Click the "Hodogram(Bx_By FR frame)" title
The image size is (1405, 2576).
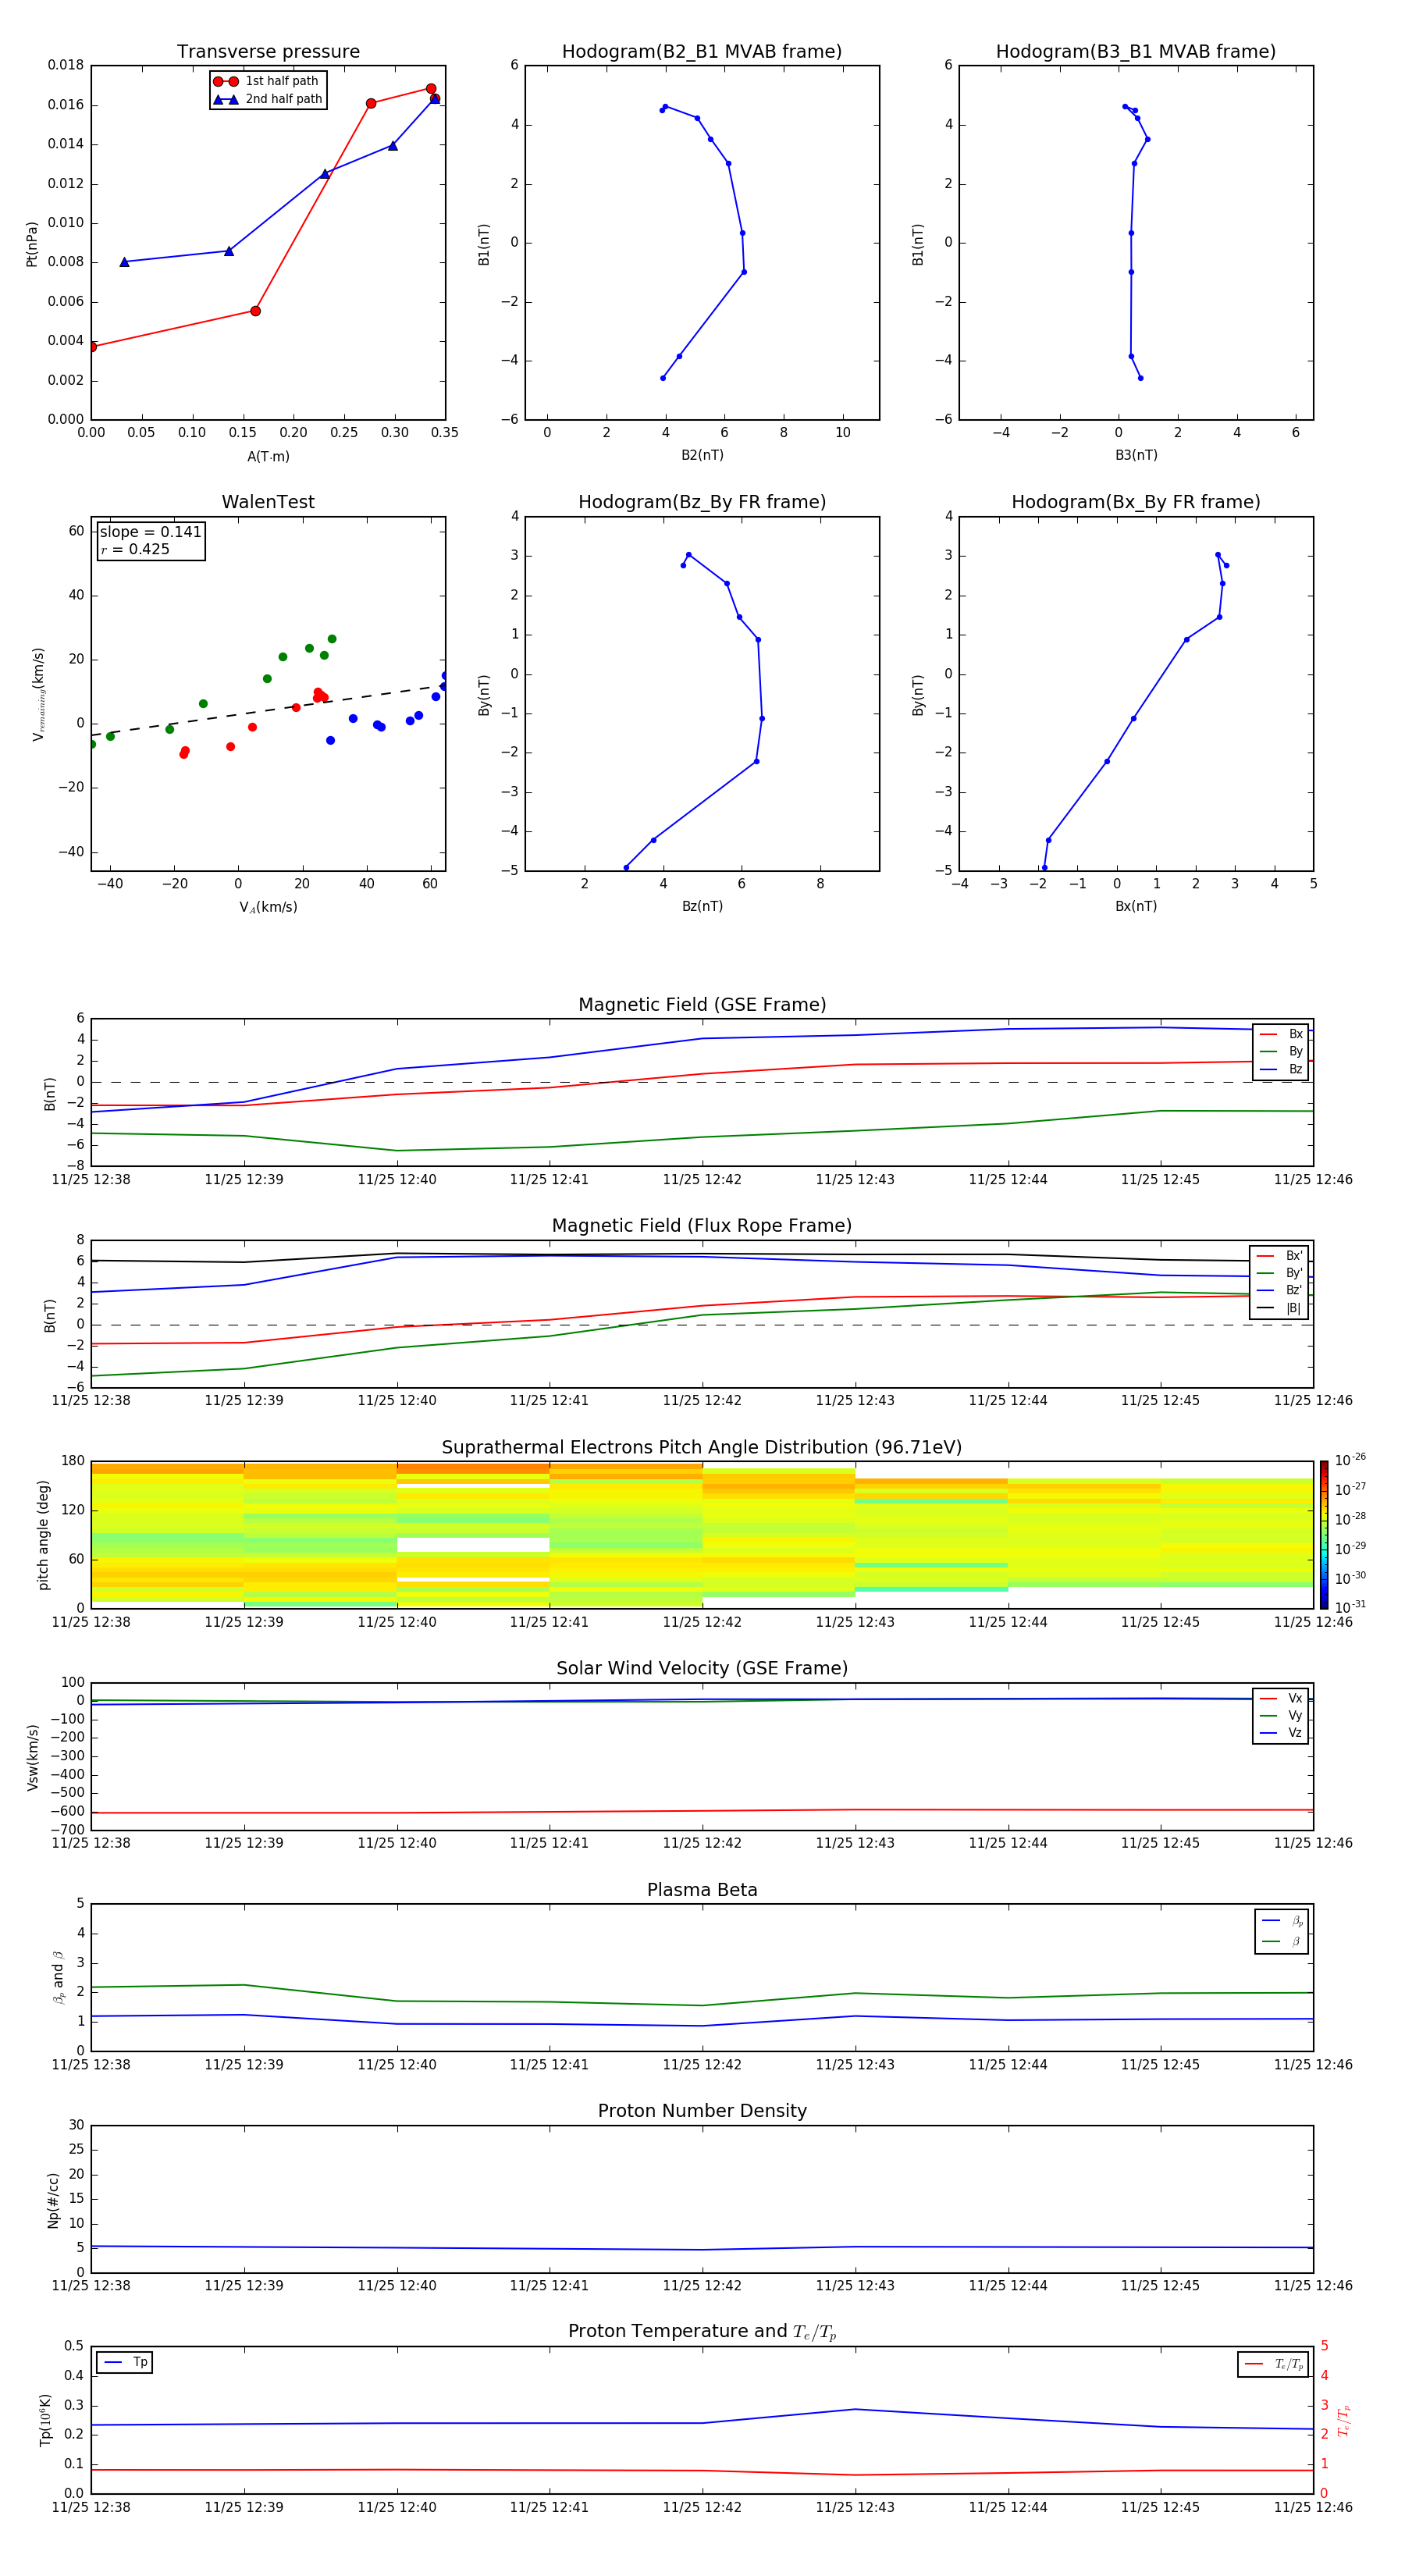point(1136,502)
